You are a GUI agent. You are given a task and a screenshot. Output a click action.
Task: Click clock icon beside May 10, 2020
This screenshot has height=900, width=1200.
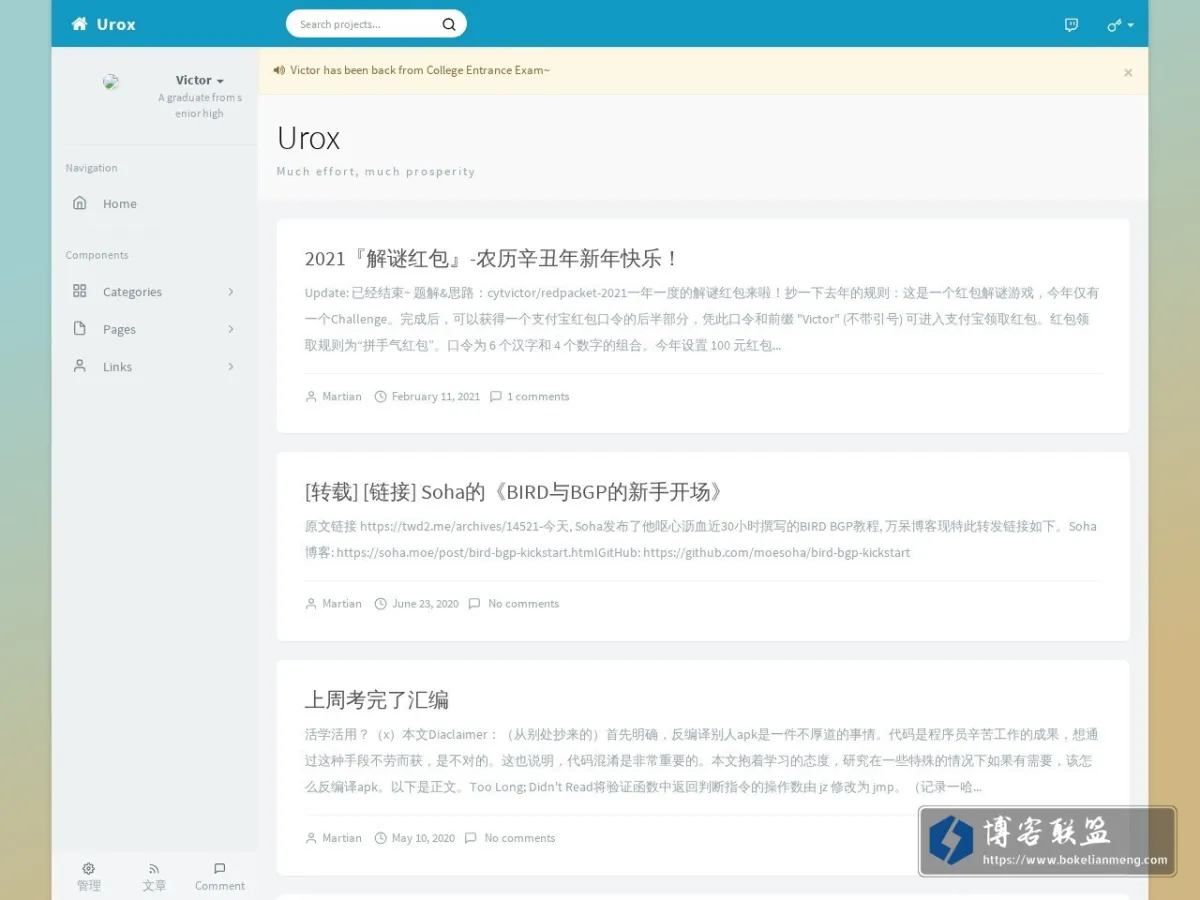pyautogui.click(x=380, y=838)
